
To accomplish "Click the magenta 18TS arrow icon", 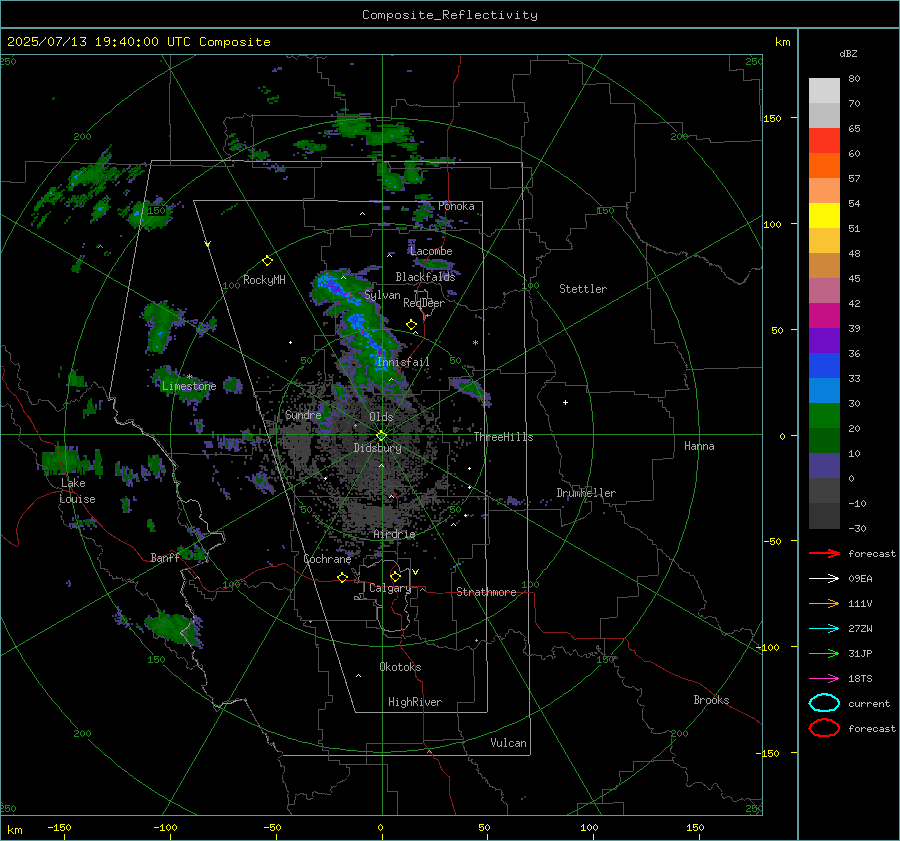I will pyautogui.click(x=824, y=679).
